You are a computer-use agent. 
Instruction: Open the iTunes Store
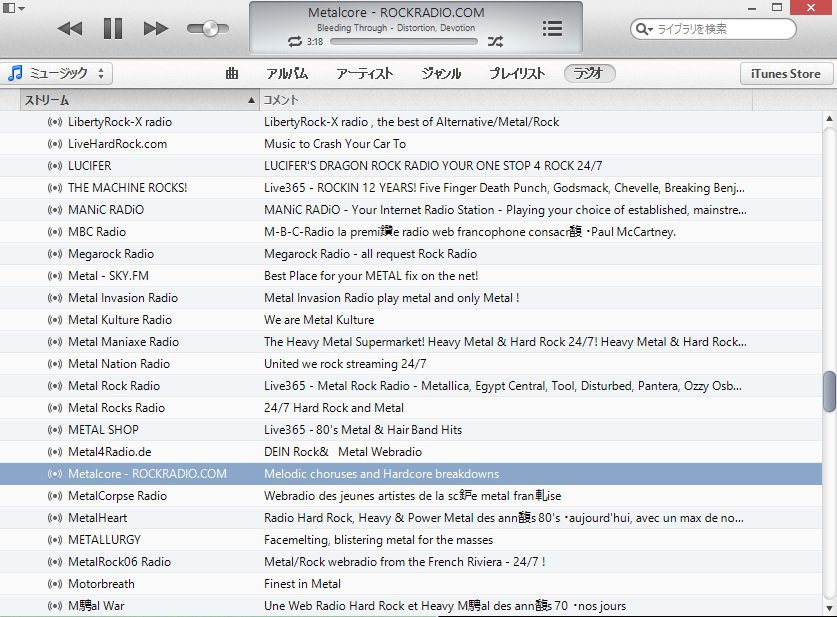[x=785, y=73]
